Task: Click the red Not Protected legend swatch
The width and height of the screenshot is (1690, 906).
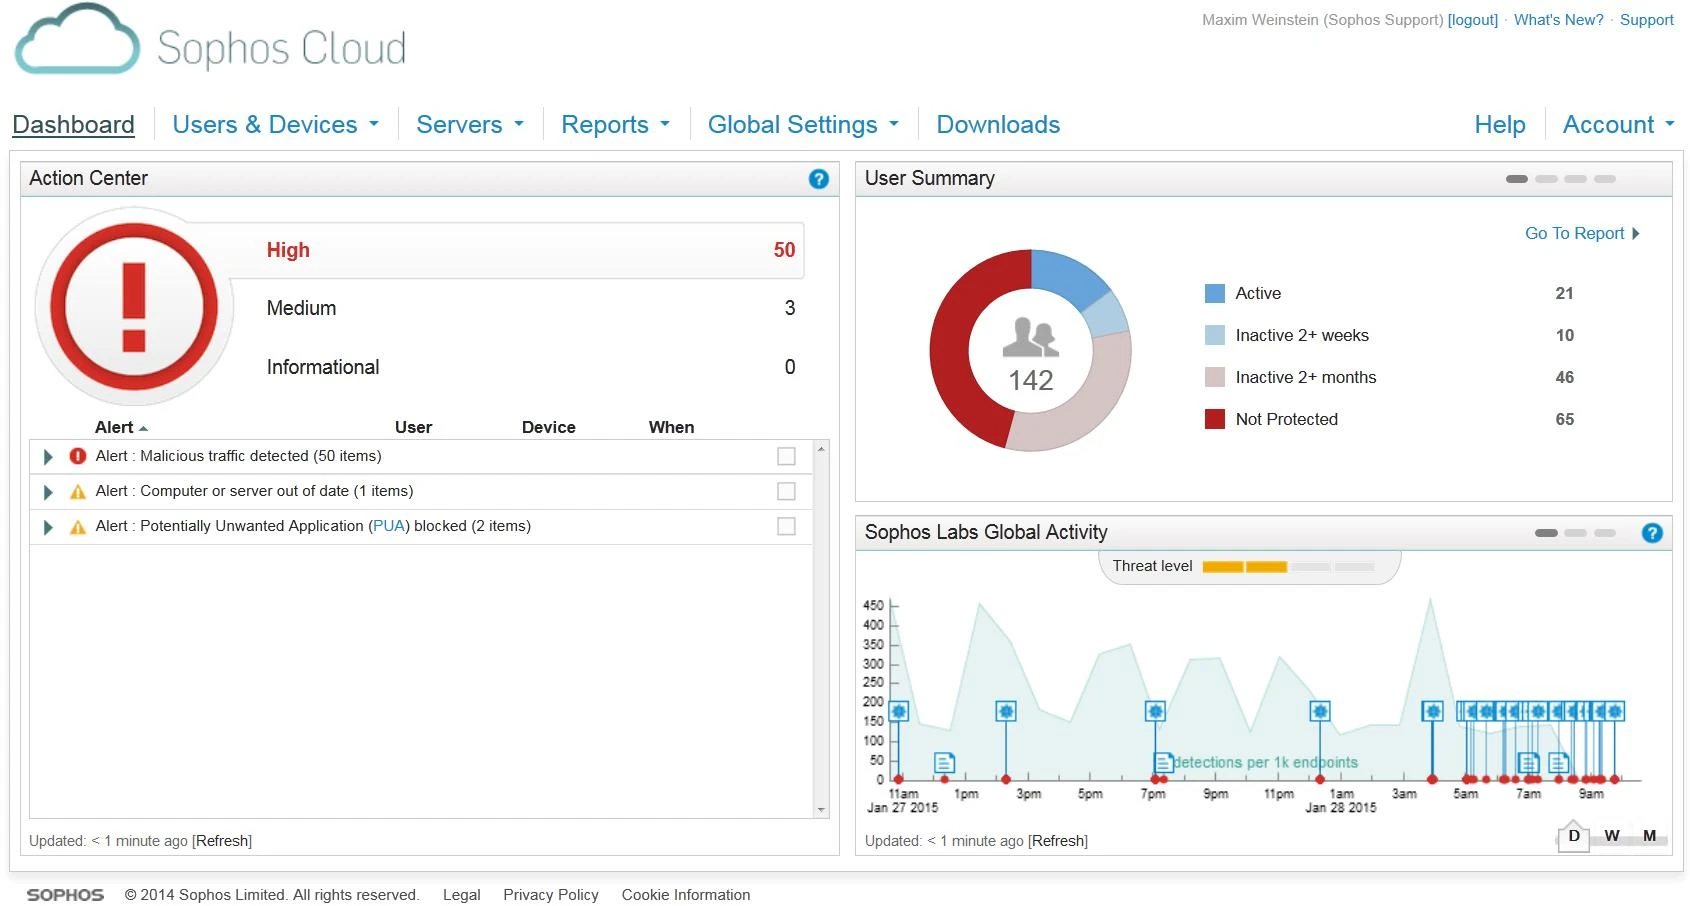Action: [1215, 419]
